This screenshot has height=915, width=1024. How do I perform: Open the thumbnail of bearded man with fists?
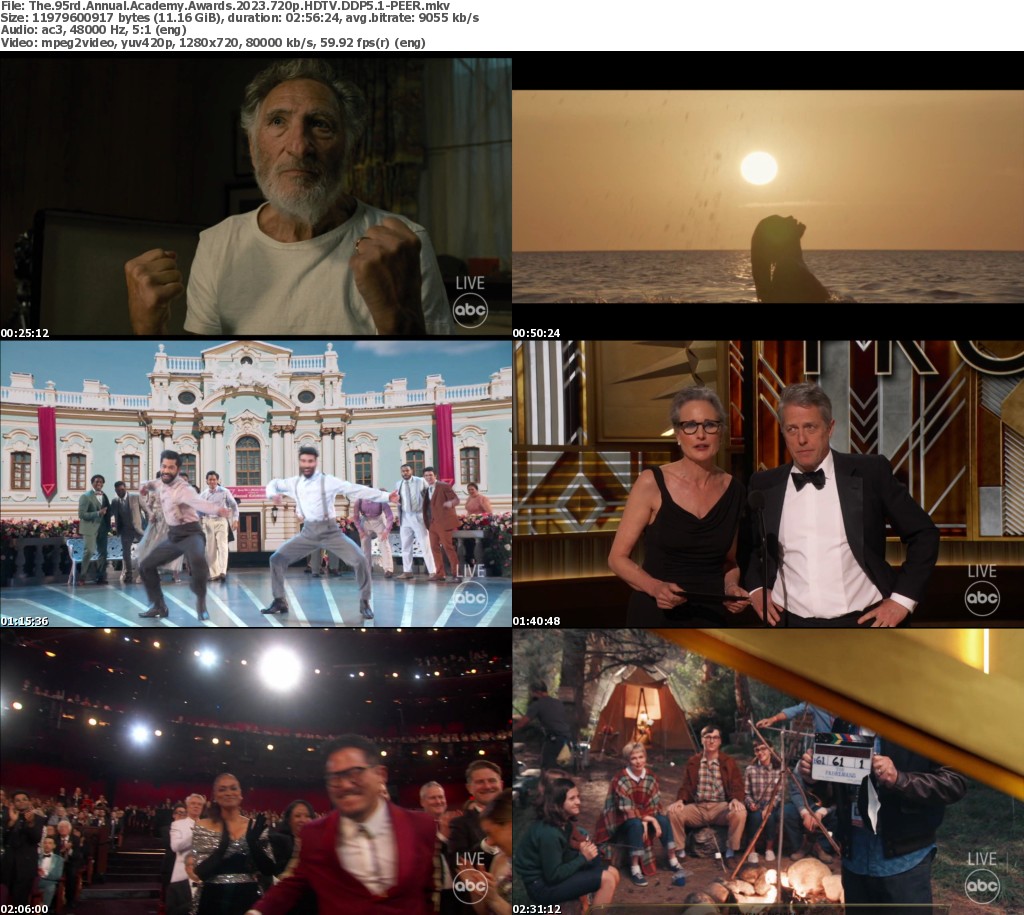click(x=255, y=196)
